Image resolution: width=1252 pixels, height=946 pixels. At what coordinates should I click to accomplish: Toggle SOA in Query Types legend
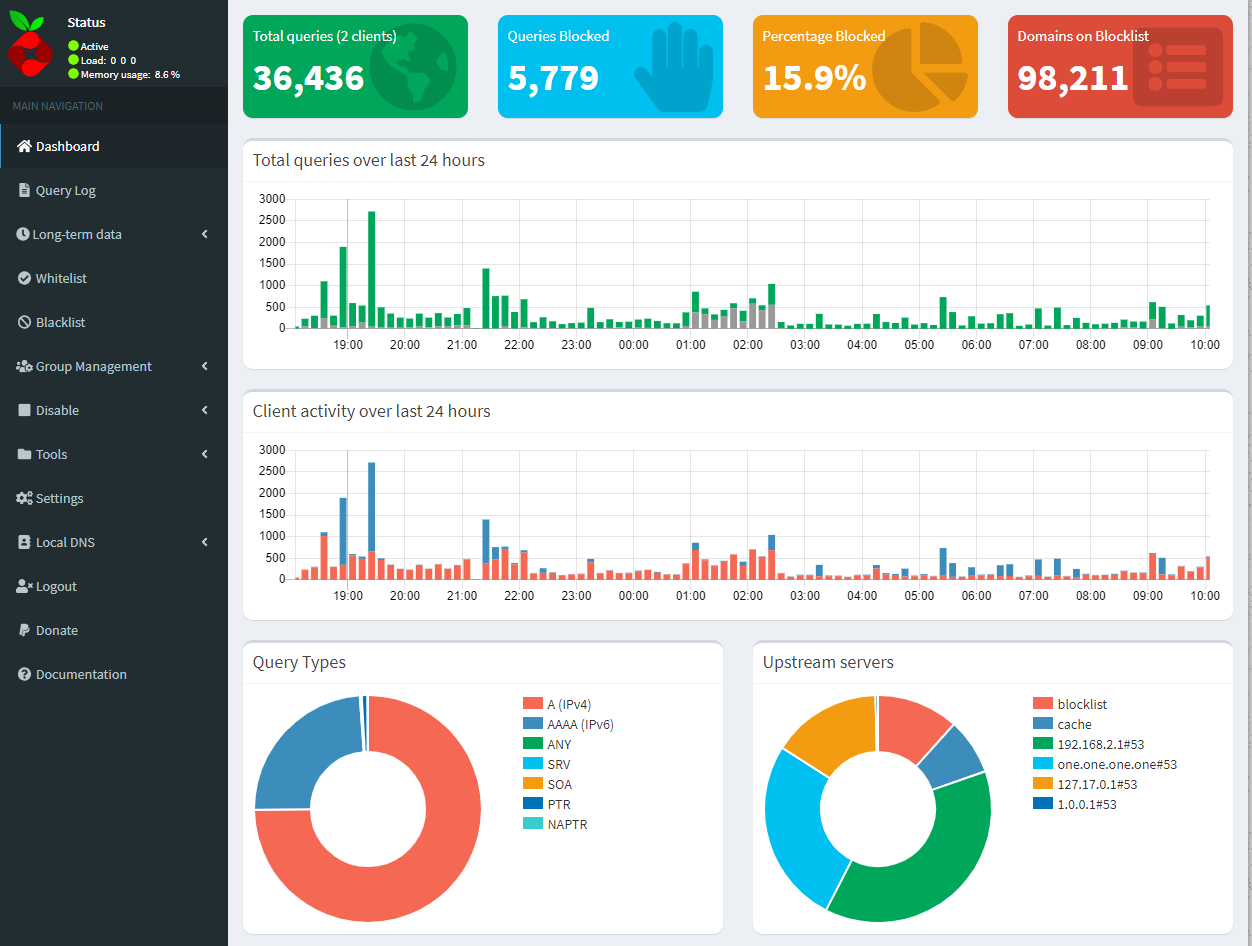547,784
